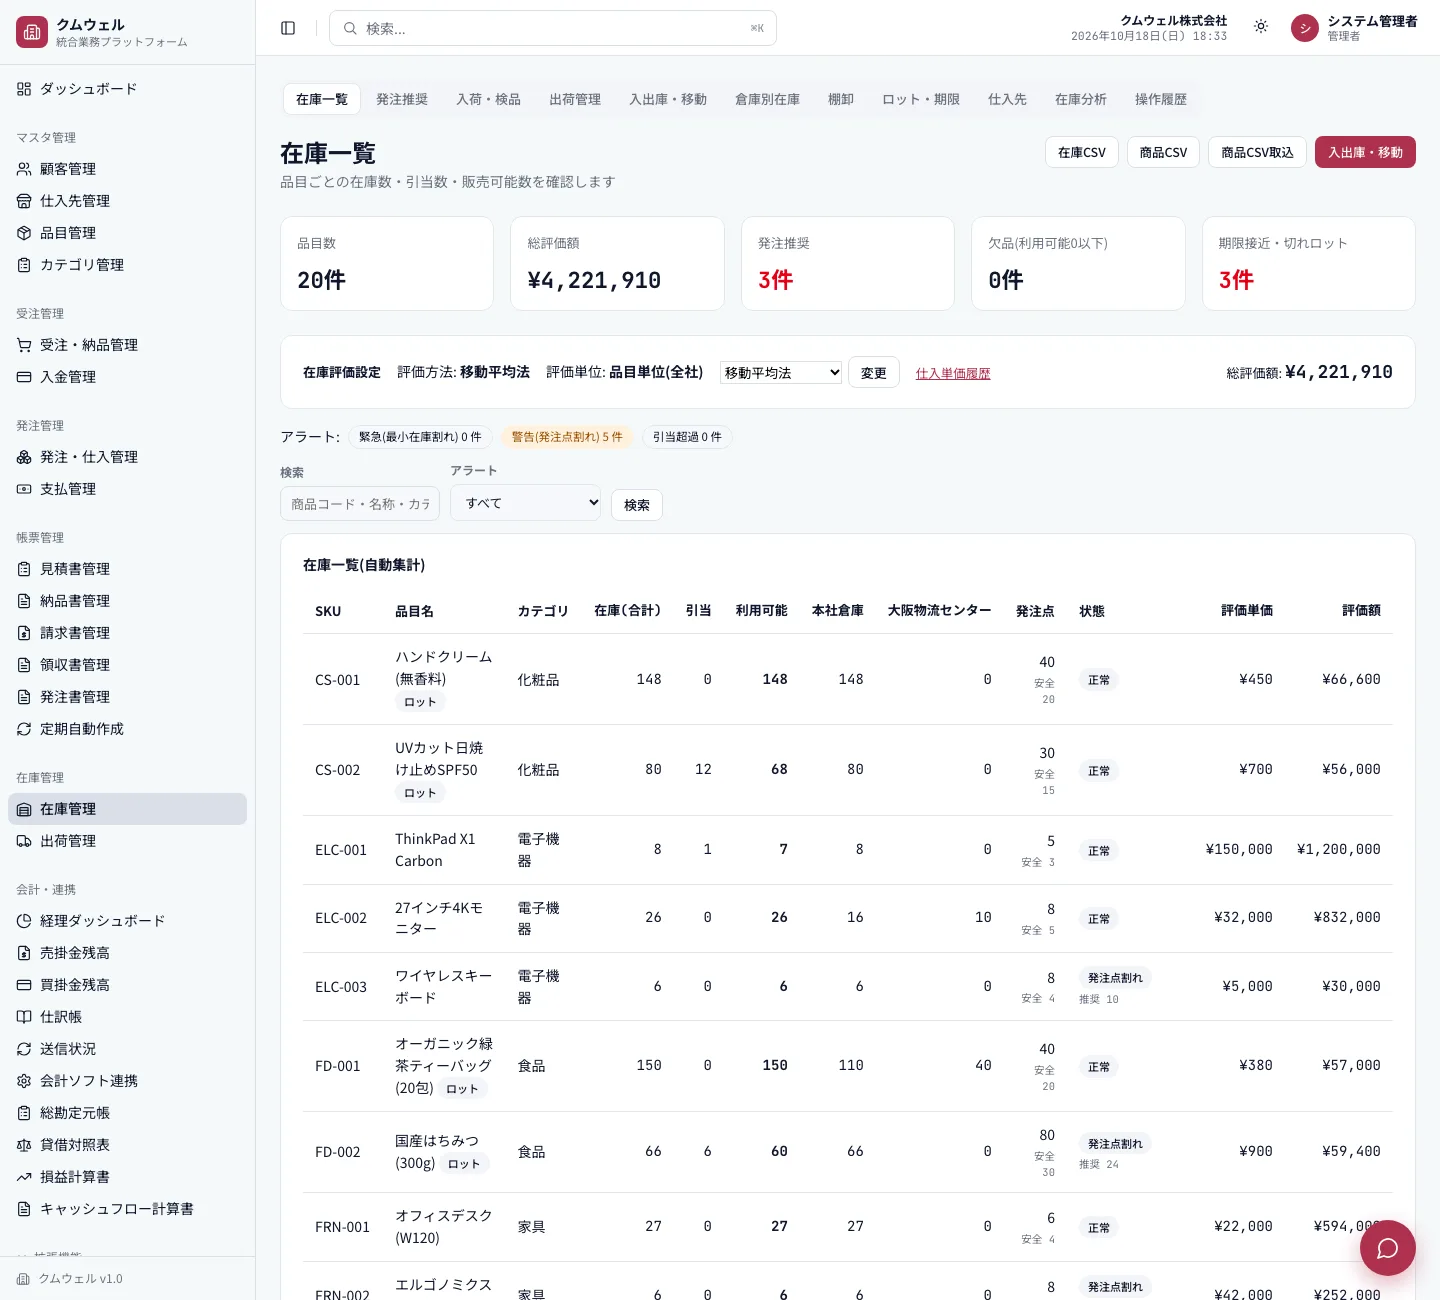Screen dimensions: 1440x1300
Task: Click the refresh icon for 定期自動作成
Action: [x=24, y=729]
